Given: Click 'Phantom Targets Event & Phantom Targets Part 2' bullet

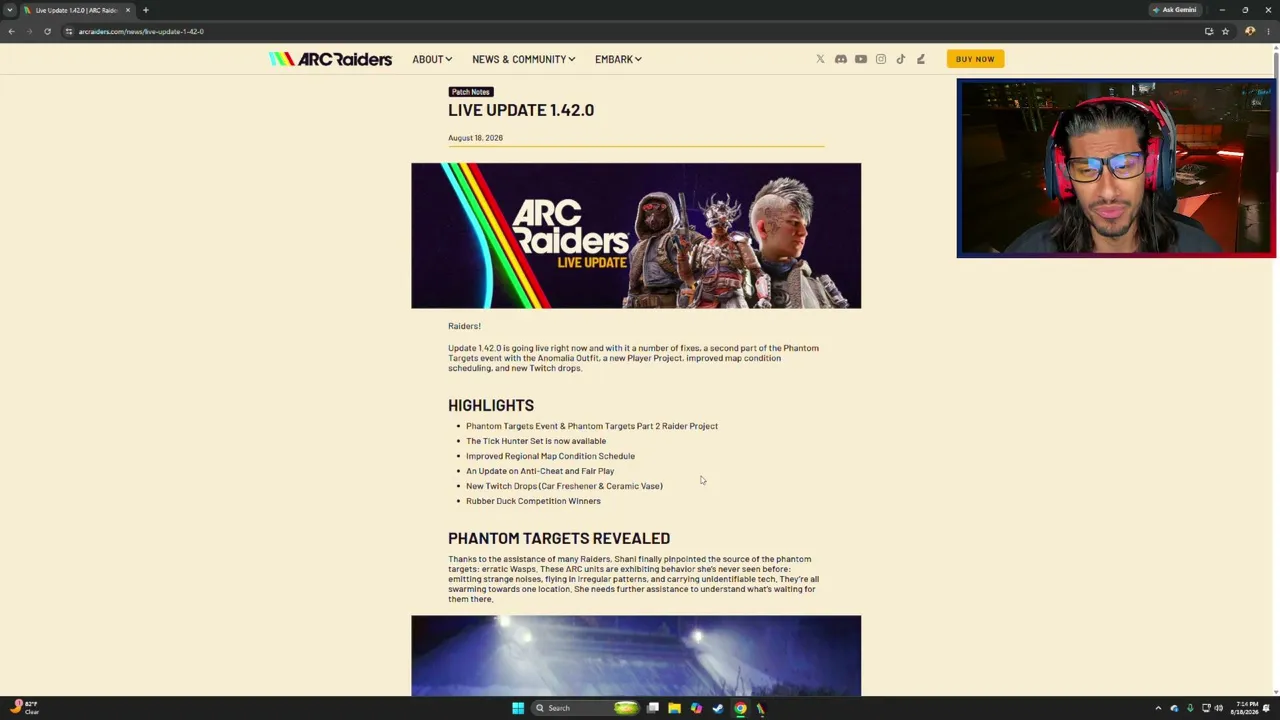Looking at the screenshot, I should click(592, 426).
